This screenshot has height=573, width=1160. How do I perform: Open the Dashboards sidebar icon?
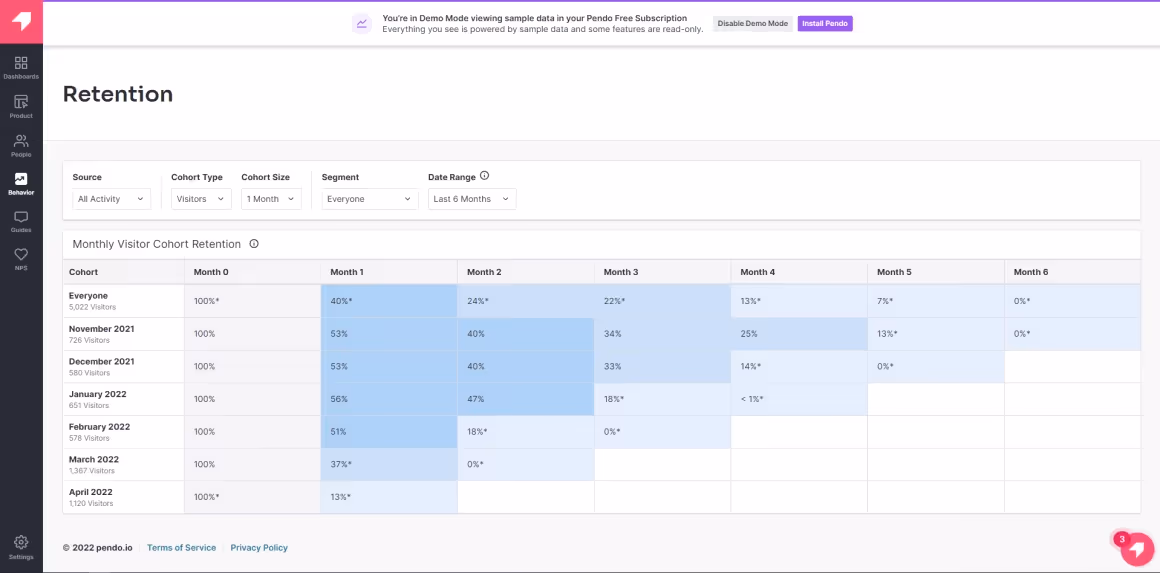pos(21,63)
